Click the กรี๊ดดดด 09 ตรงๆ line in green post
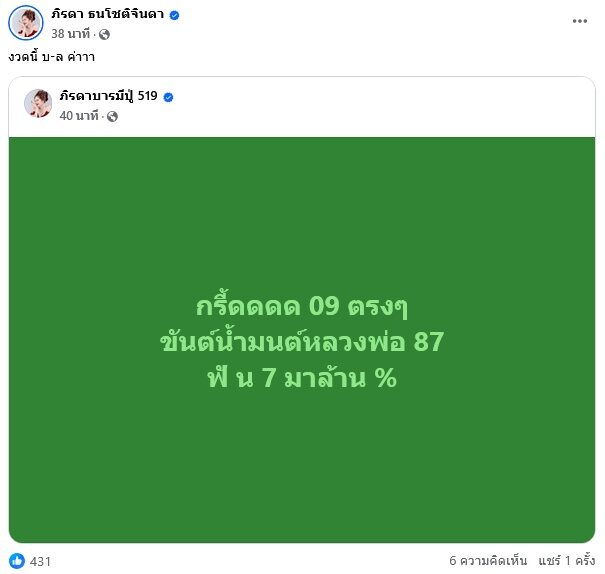Screen dimensions: 605x574 tap(302, 306)
